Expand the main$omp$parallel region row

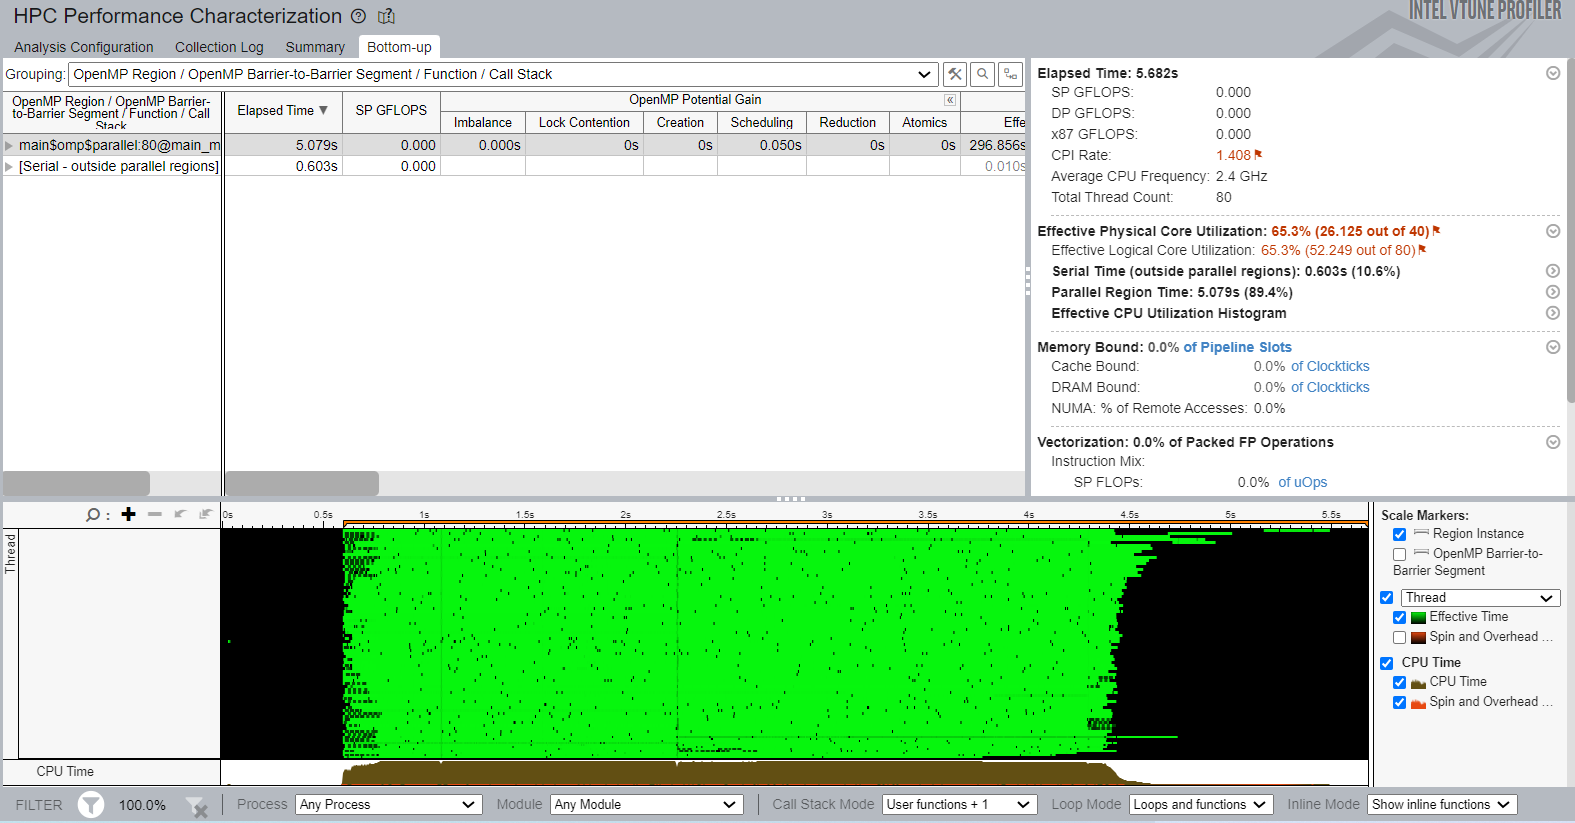(x=9, y=146)
